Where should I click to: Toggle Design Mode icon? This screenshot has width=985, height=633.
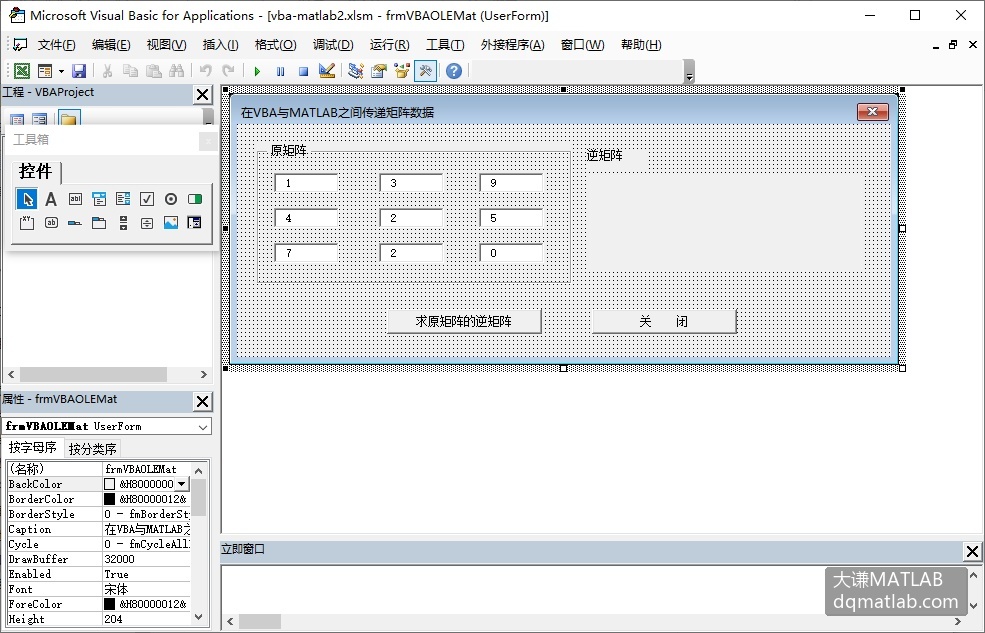pos(327,71)
